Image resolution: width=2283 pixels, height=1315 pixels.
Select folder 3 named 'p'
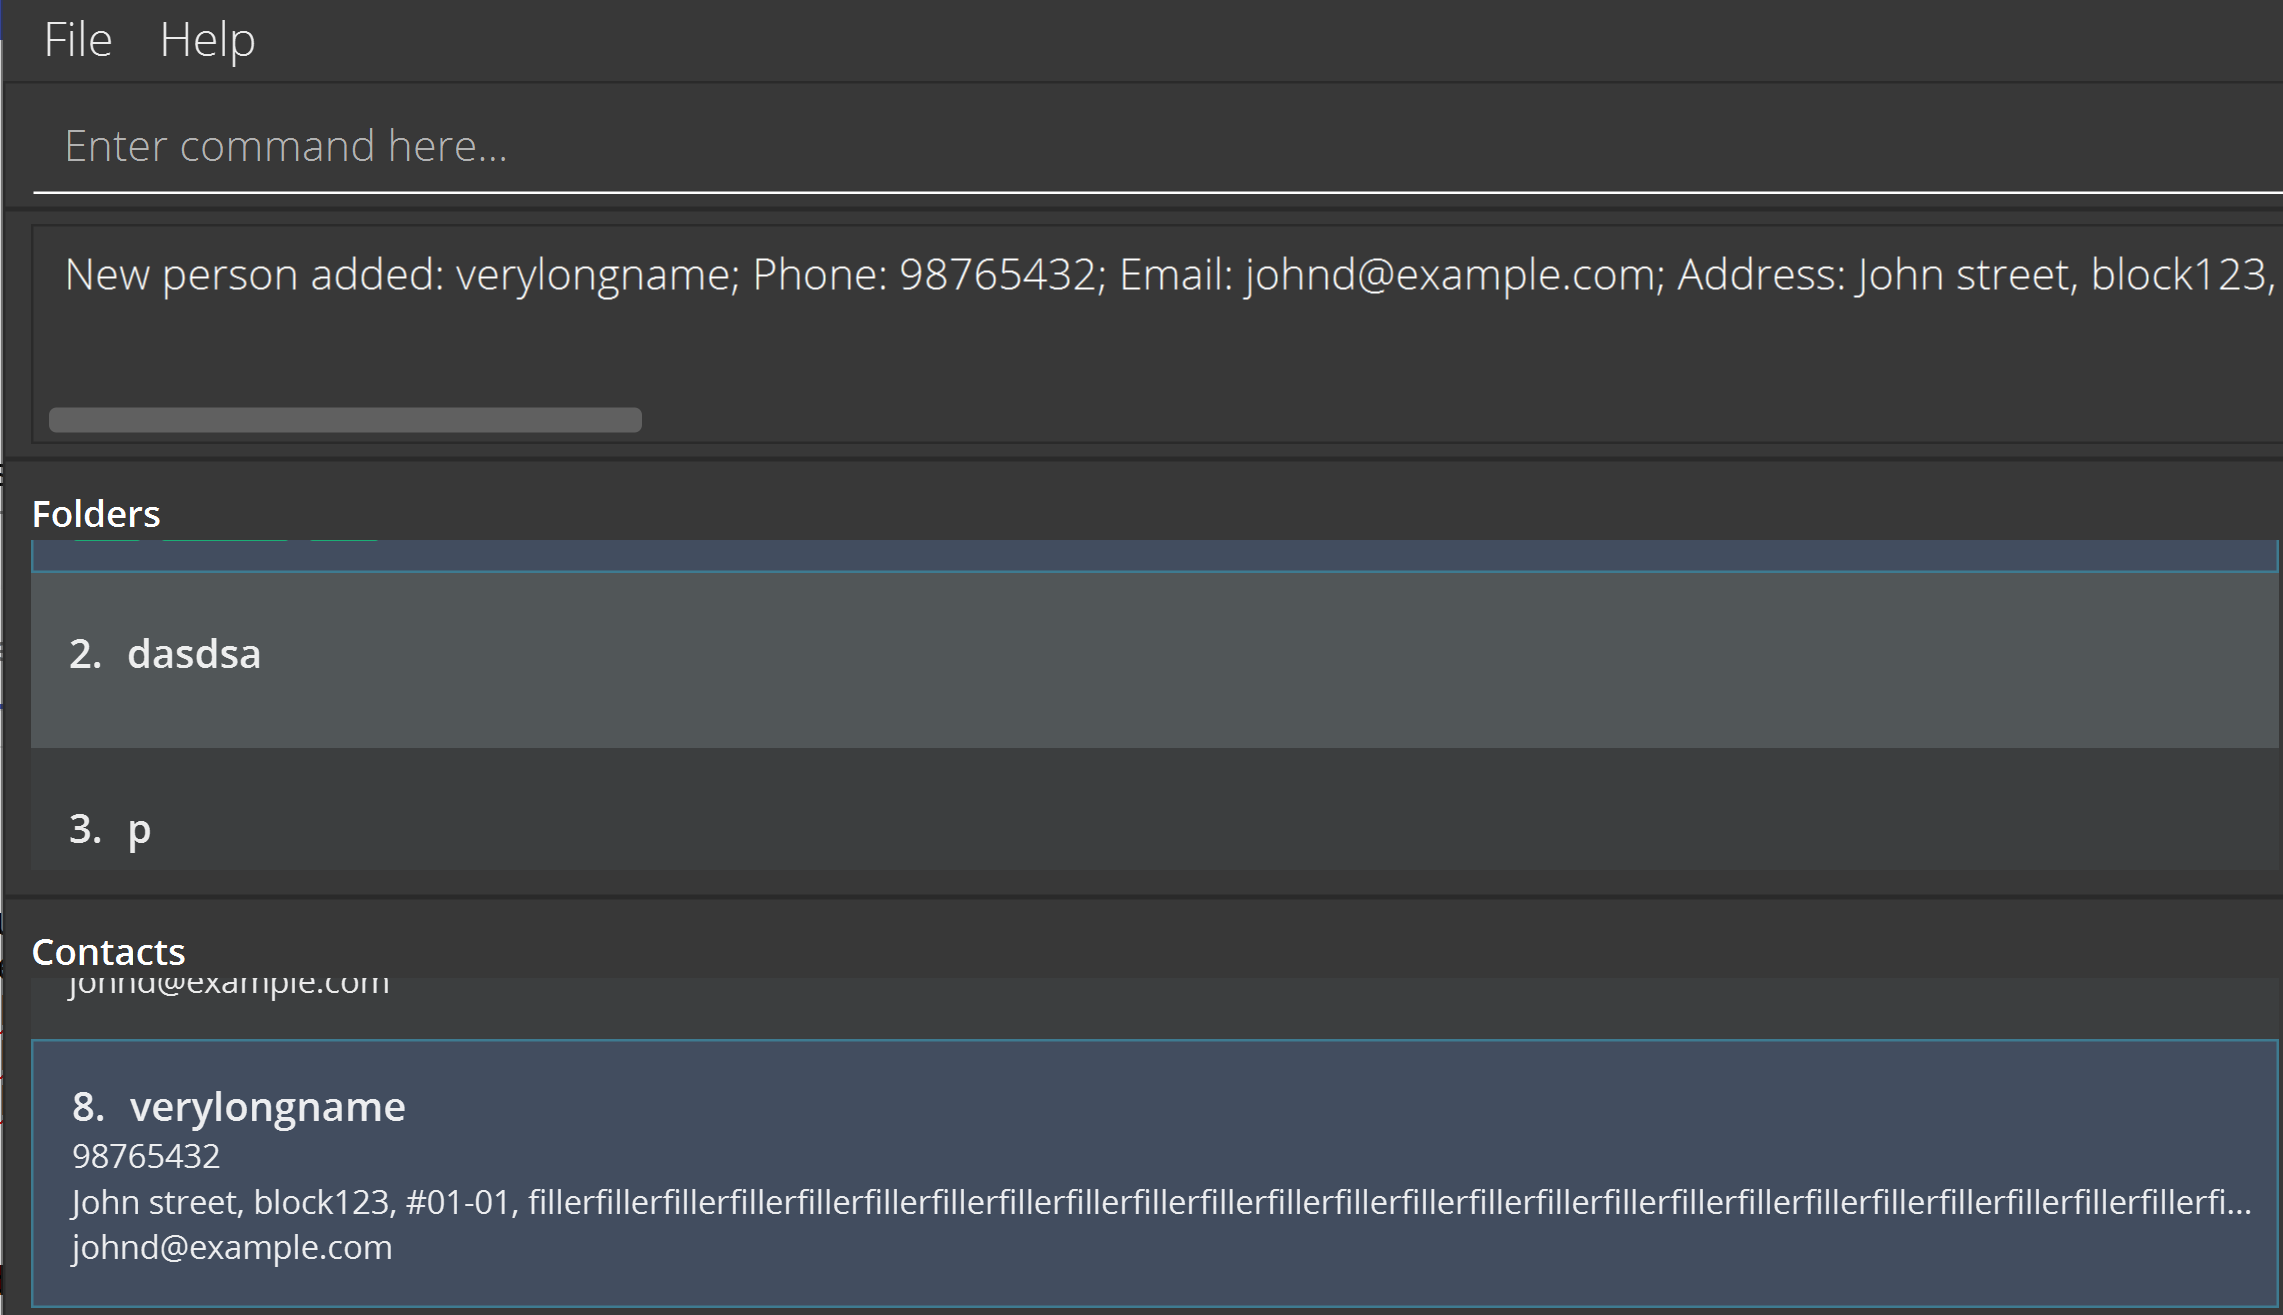139,829
